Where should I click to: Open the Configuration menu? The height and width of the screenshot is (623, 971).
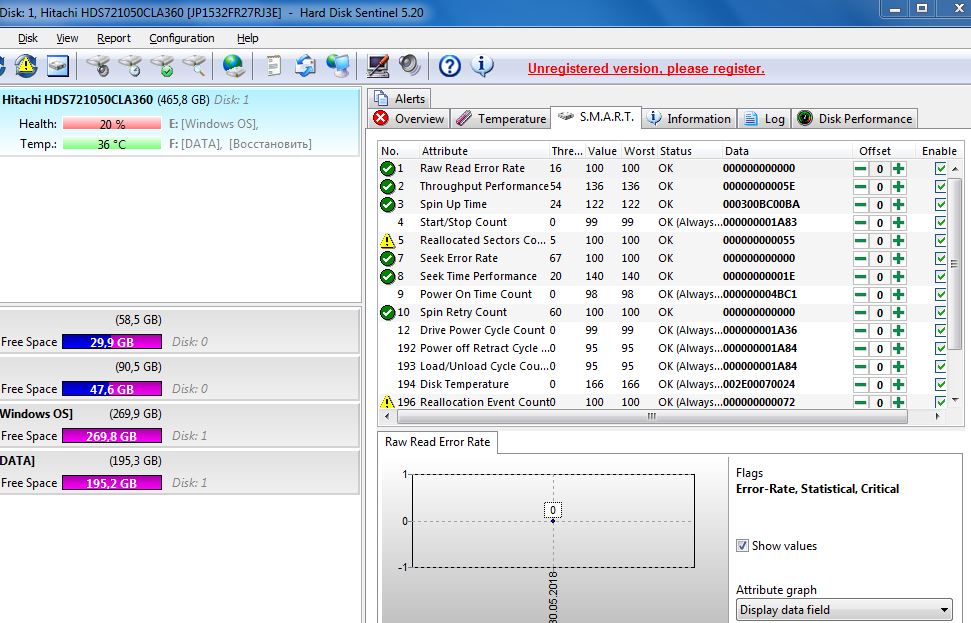tap(181, 38)
